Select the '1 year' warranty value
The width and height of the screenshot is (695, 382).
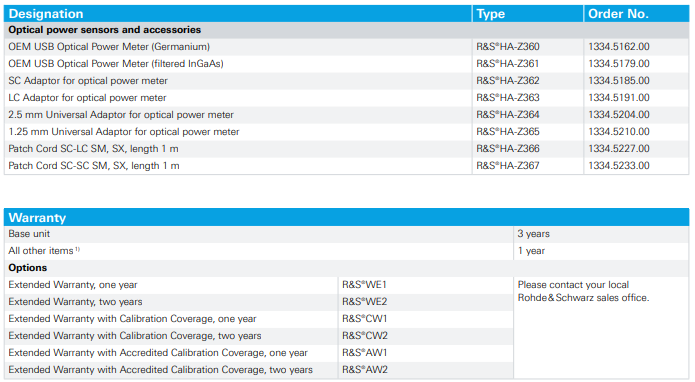tap(531, 251)
